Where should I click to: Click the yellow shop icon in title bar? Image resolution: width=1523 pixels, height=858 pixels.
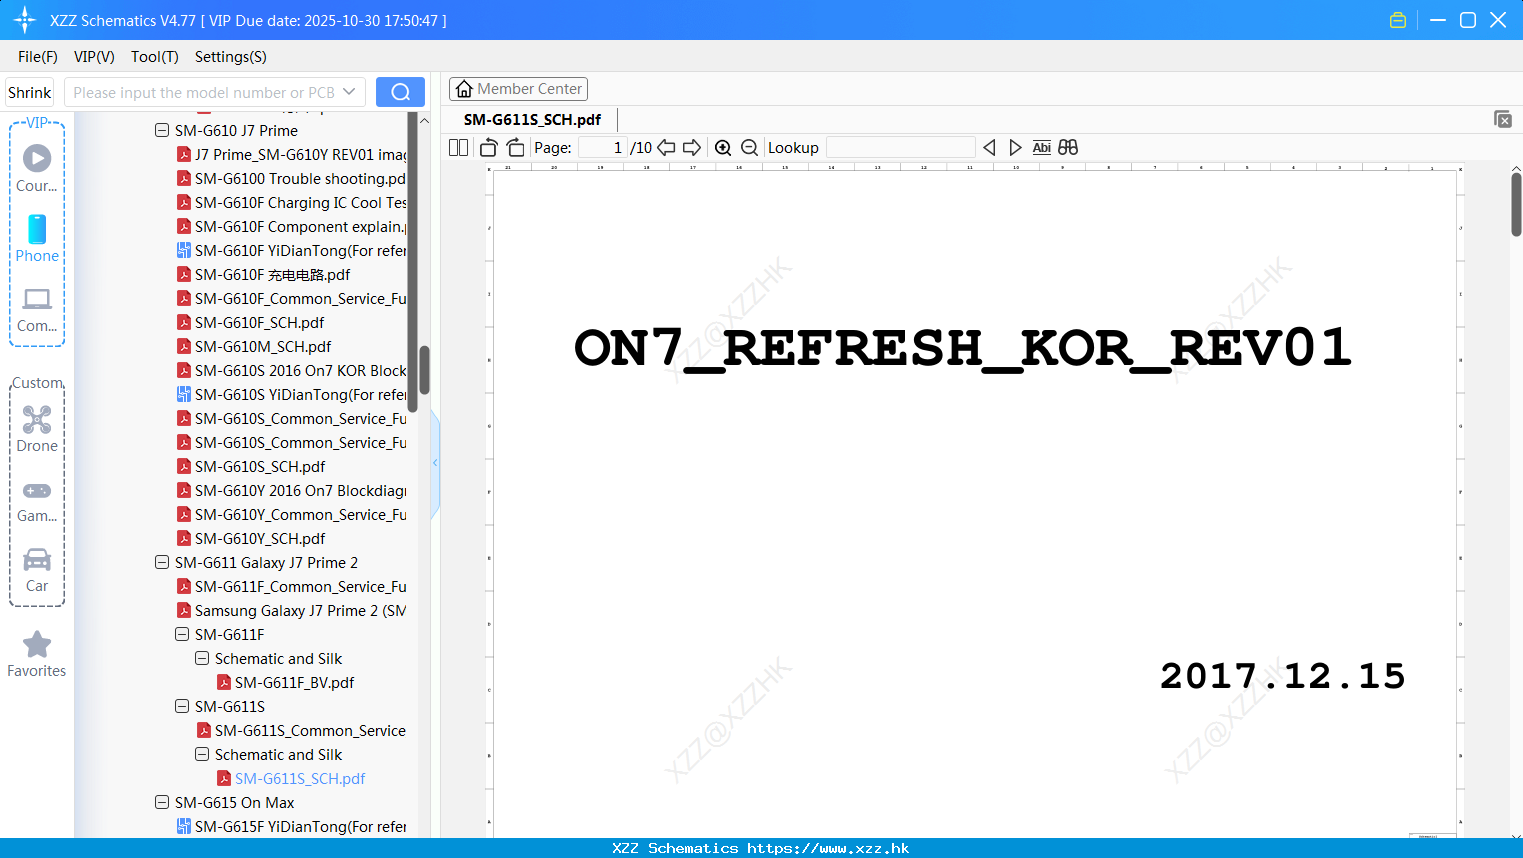(1398, 20)
